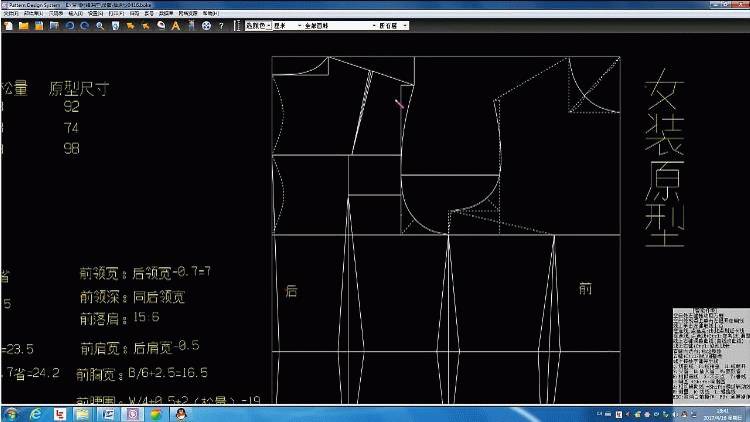Select the magnifier zoom tool
This screenshot has width=750, height=422.
click(100, 26)
